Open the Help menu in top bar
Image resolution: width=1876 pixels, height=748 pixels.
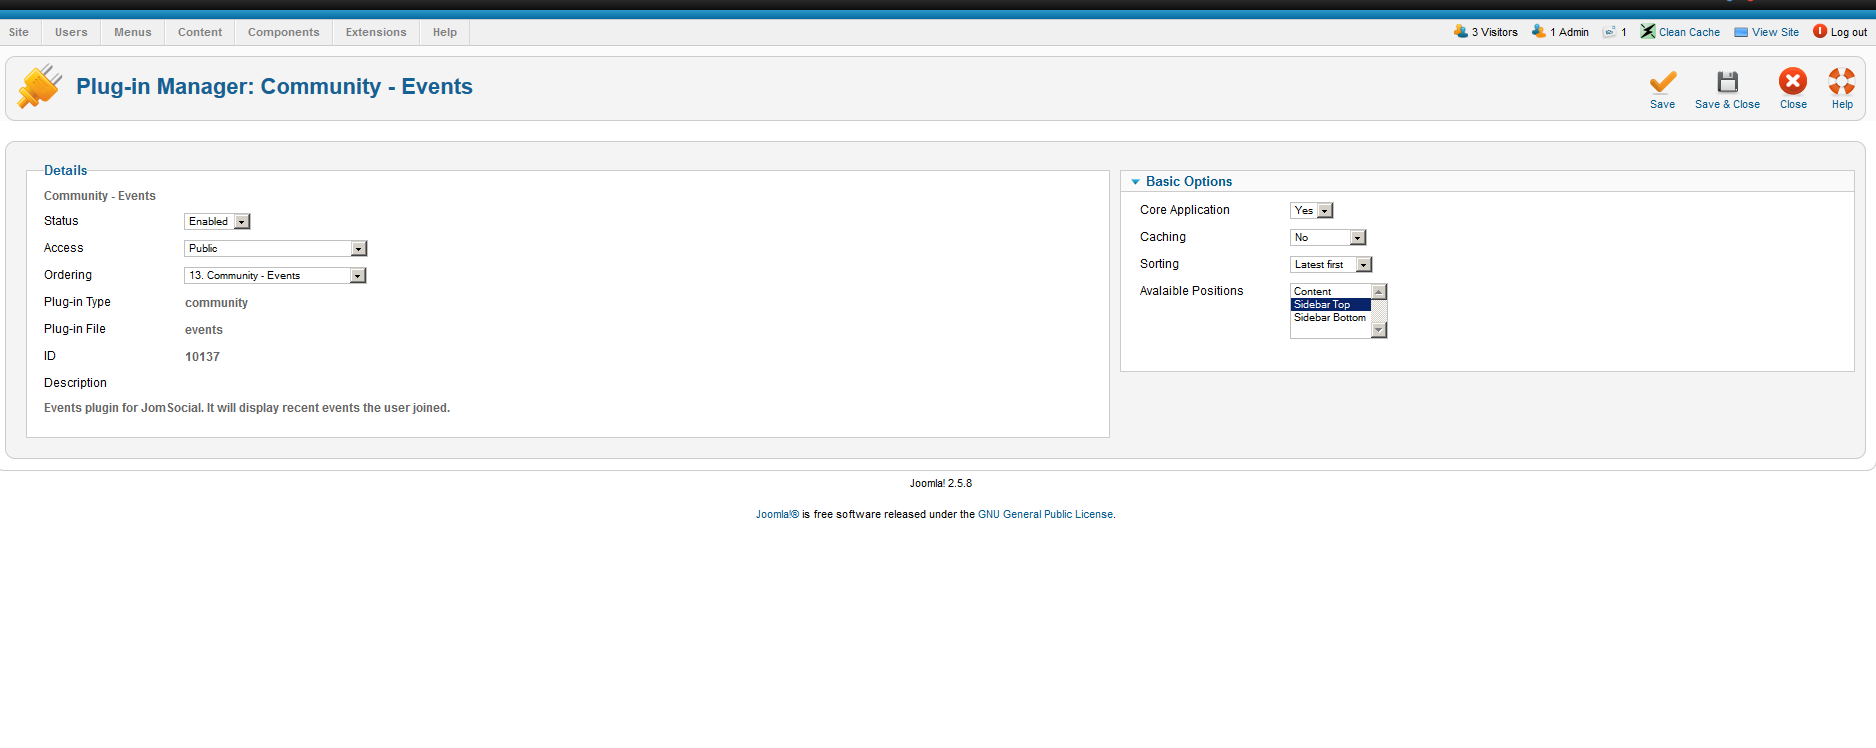tap(445, 32)
